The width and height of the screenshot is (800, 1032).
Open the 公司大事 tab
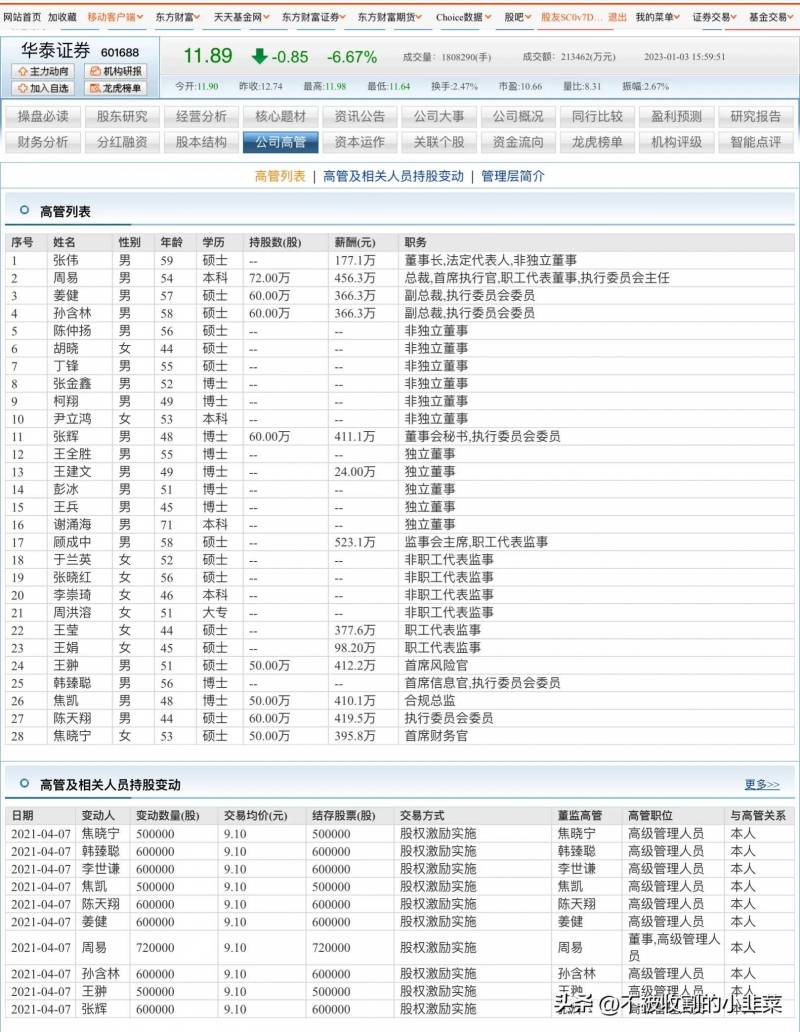439,116
